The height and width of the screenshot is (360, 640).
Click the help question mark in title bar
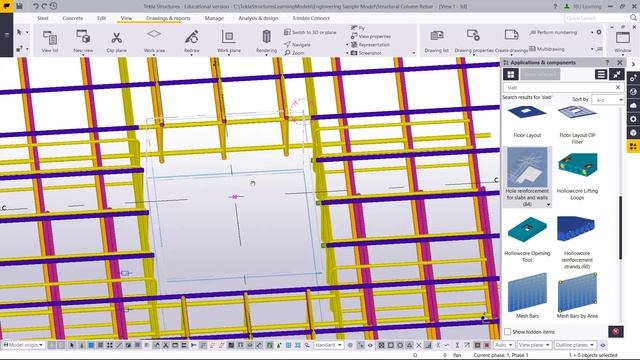(555, 6)
